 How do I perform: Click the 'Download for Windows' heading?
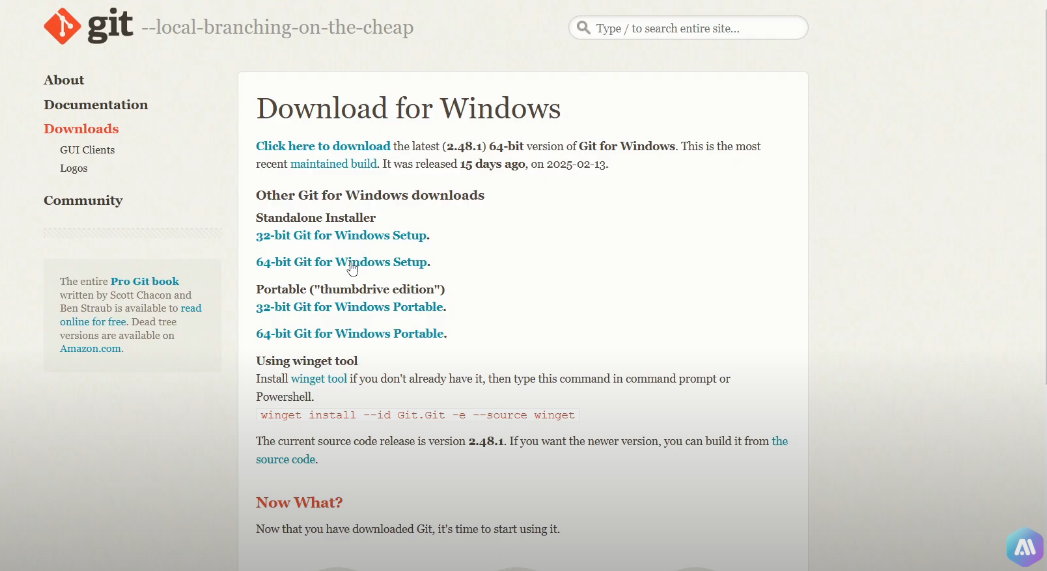(408, 108)
